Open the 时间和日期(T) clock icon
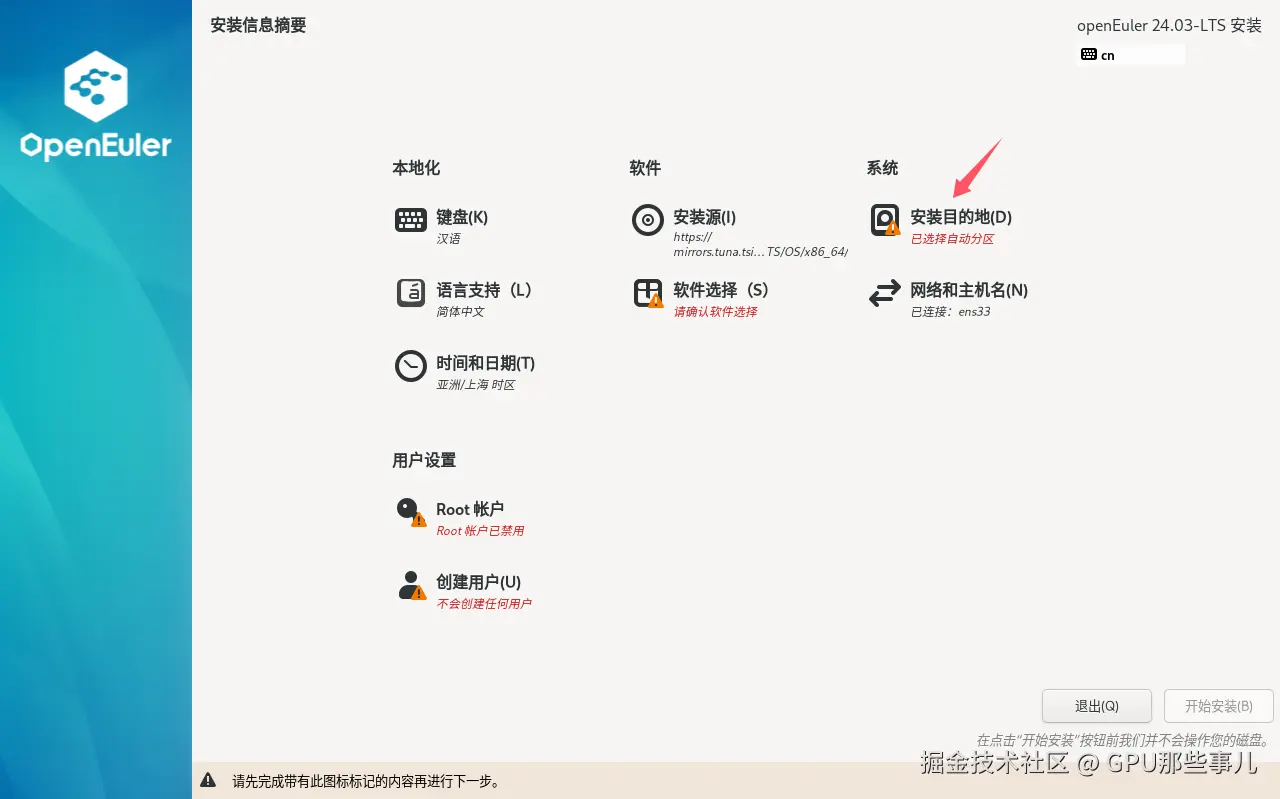The height and width of the screenshot is (799, 1280). [410, 366]
